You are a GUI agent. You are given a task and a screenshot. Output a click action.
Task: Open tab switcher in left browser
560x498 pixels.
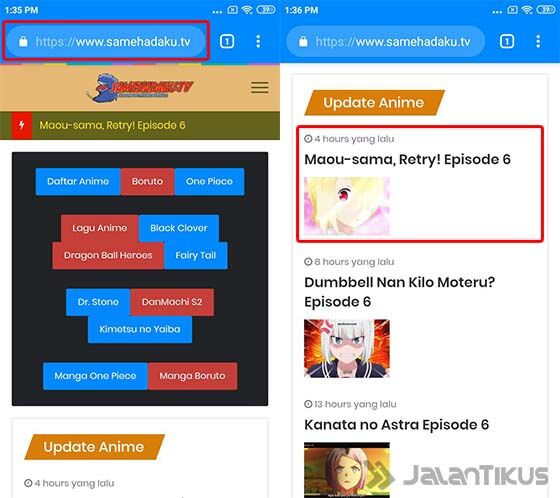pyautogui.click(x=227, y=41)
